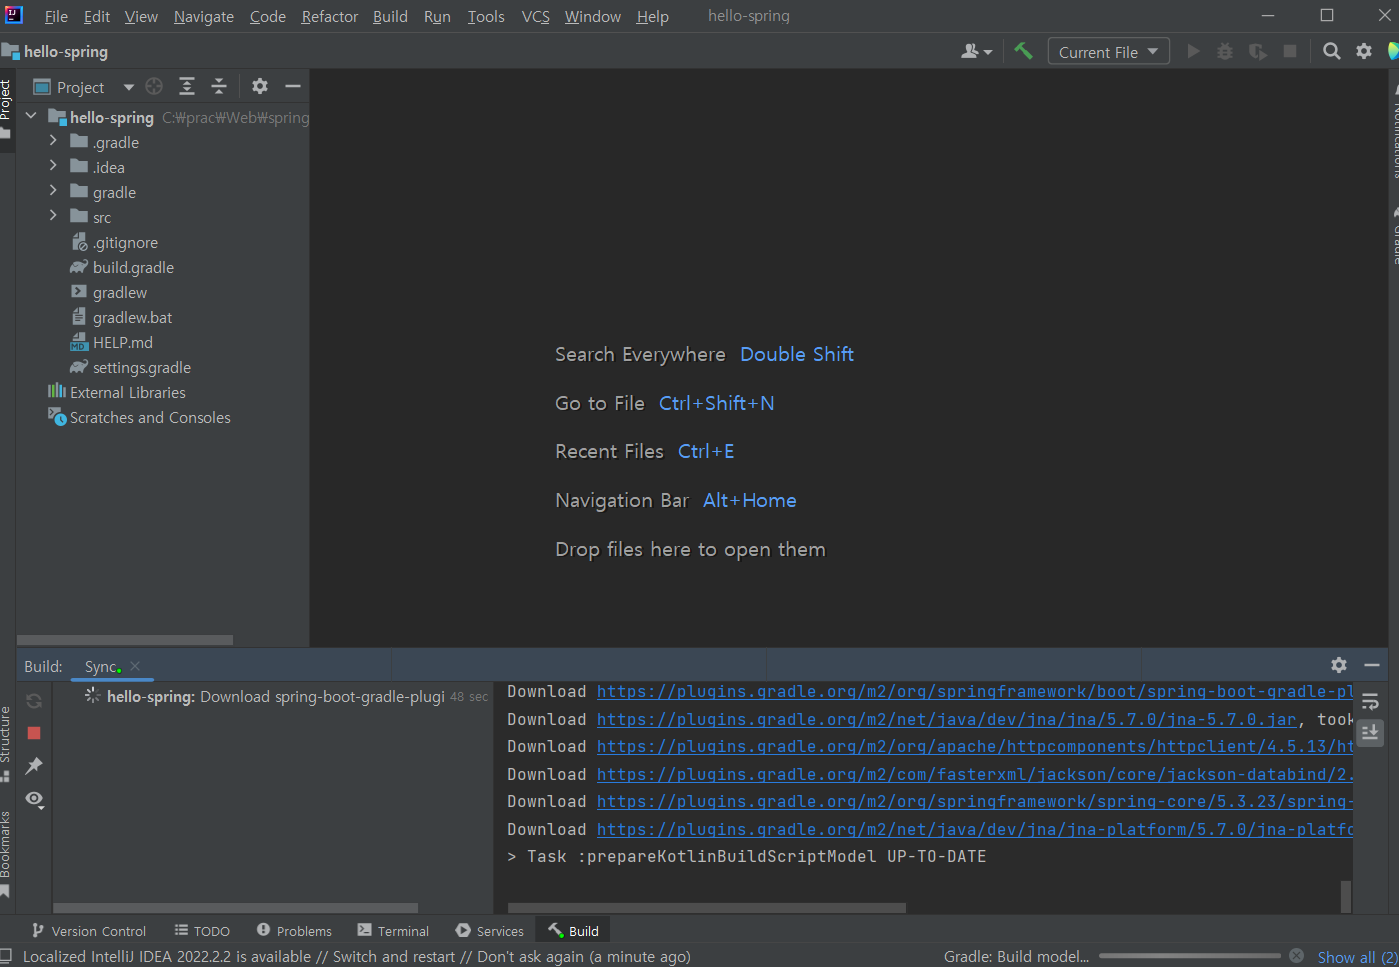Click the Project panel horizontal scrollbar
Viewport: 1399px width, 967px height.
point(125,640)
